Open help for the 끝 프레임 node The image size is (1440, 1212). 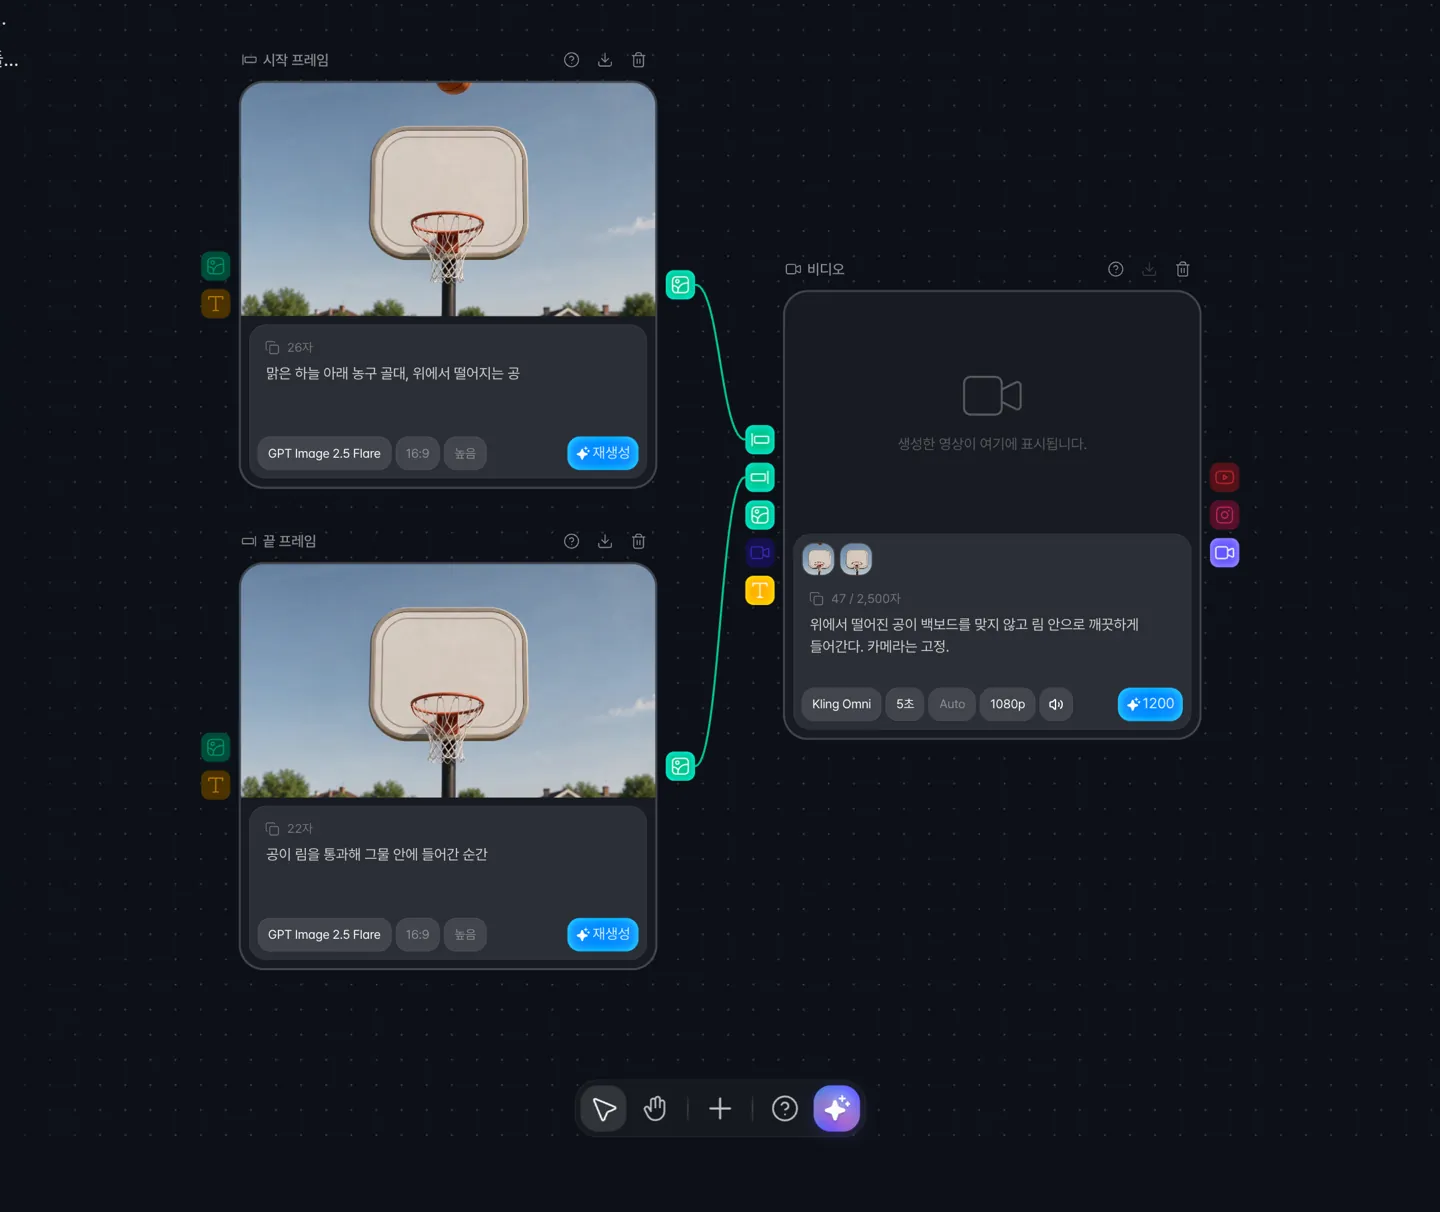571,541
